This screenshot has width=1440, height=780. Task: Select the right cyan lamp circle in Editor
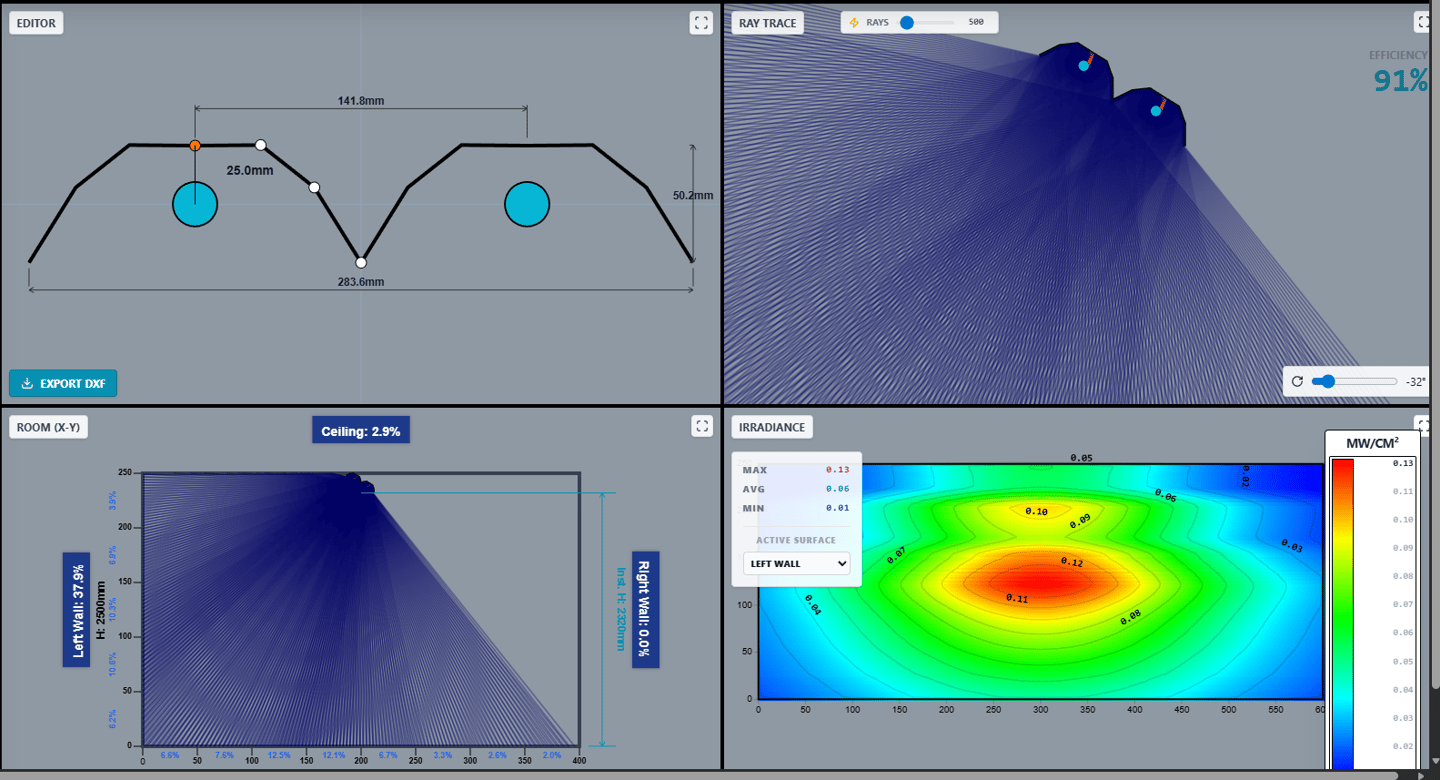tap(527, 204)
